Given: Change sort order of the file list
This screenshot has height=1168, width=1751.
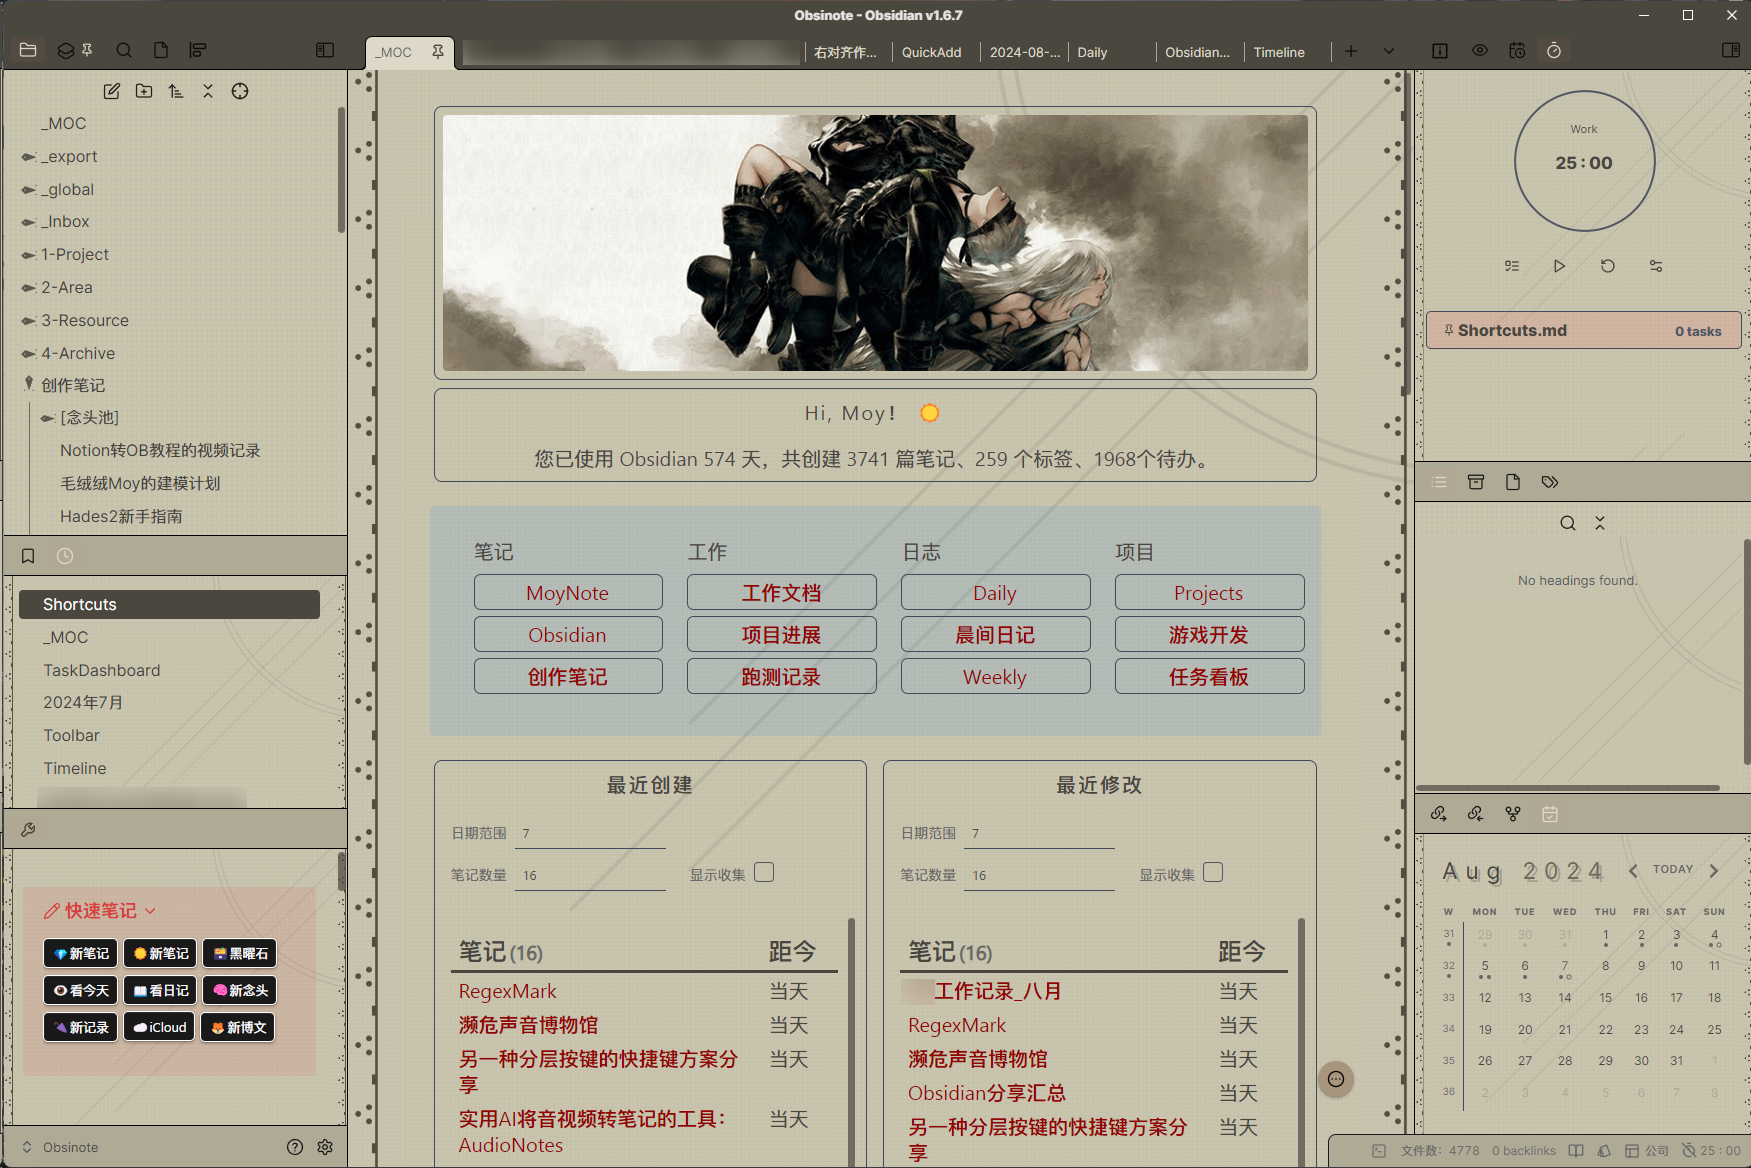Looking at the screenshot, I should pyautogui.click(x=176, y=91).
